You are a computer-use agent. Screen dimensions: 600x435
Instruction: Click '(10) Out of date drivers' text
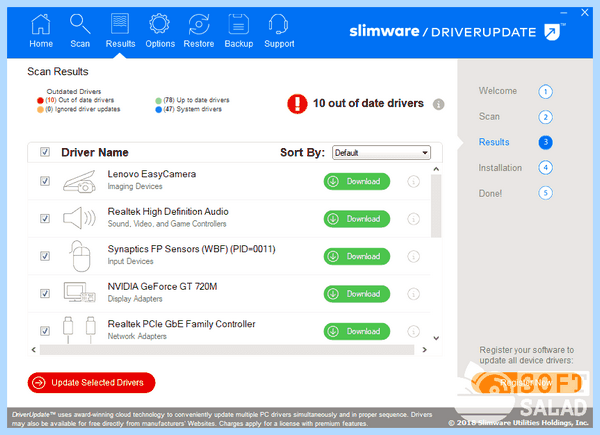pos(80,100)
